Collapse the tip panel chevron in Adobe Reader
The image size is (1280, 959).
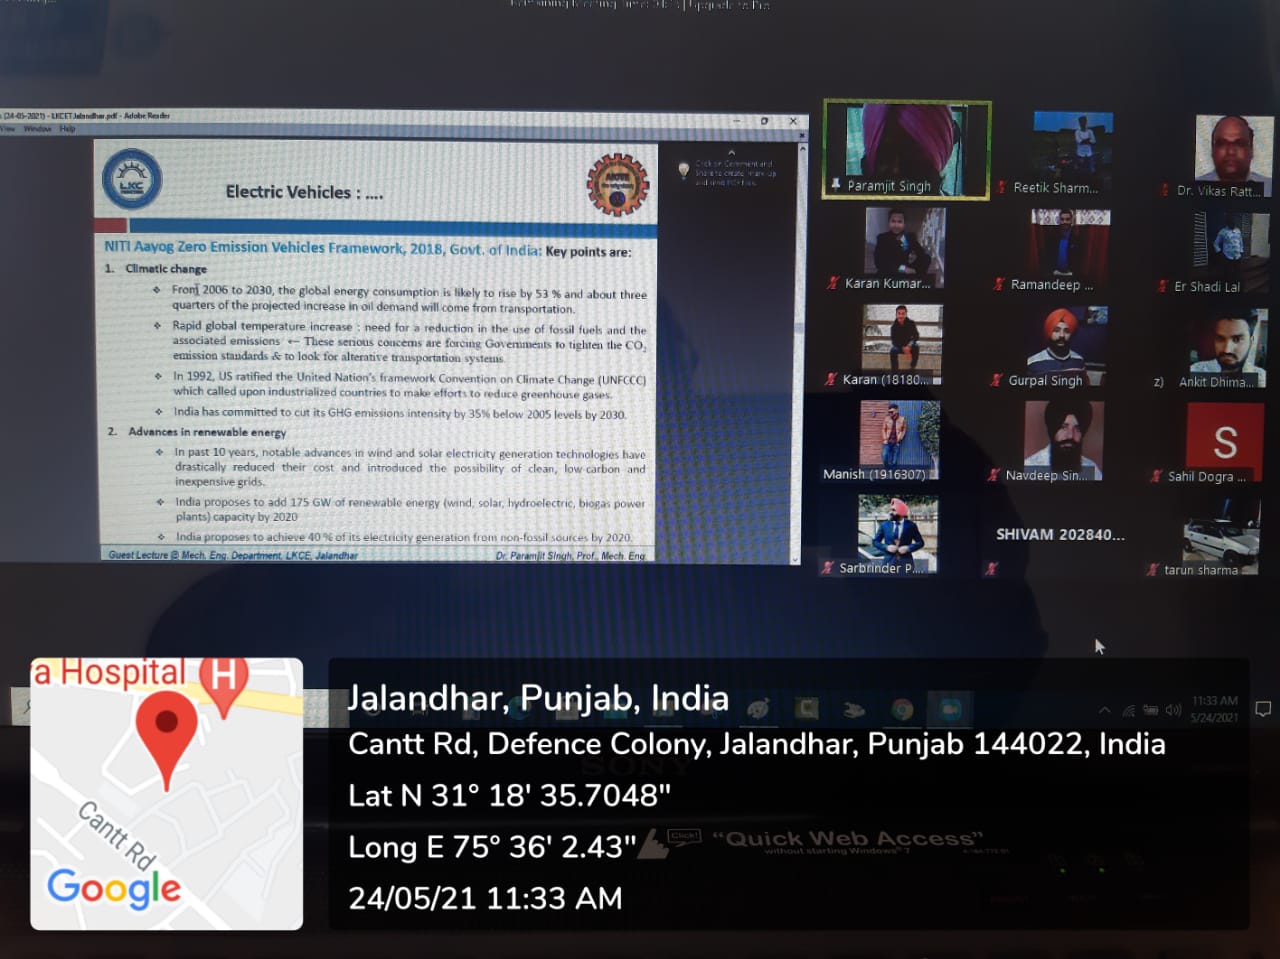click(x=731, y=152)
